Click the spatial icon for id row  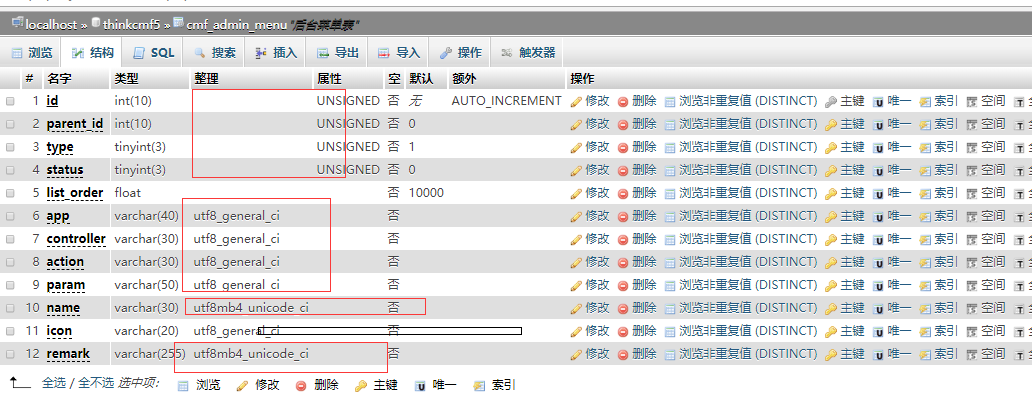click(972, 101)
